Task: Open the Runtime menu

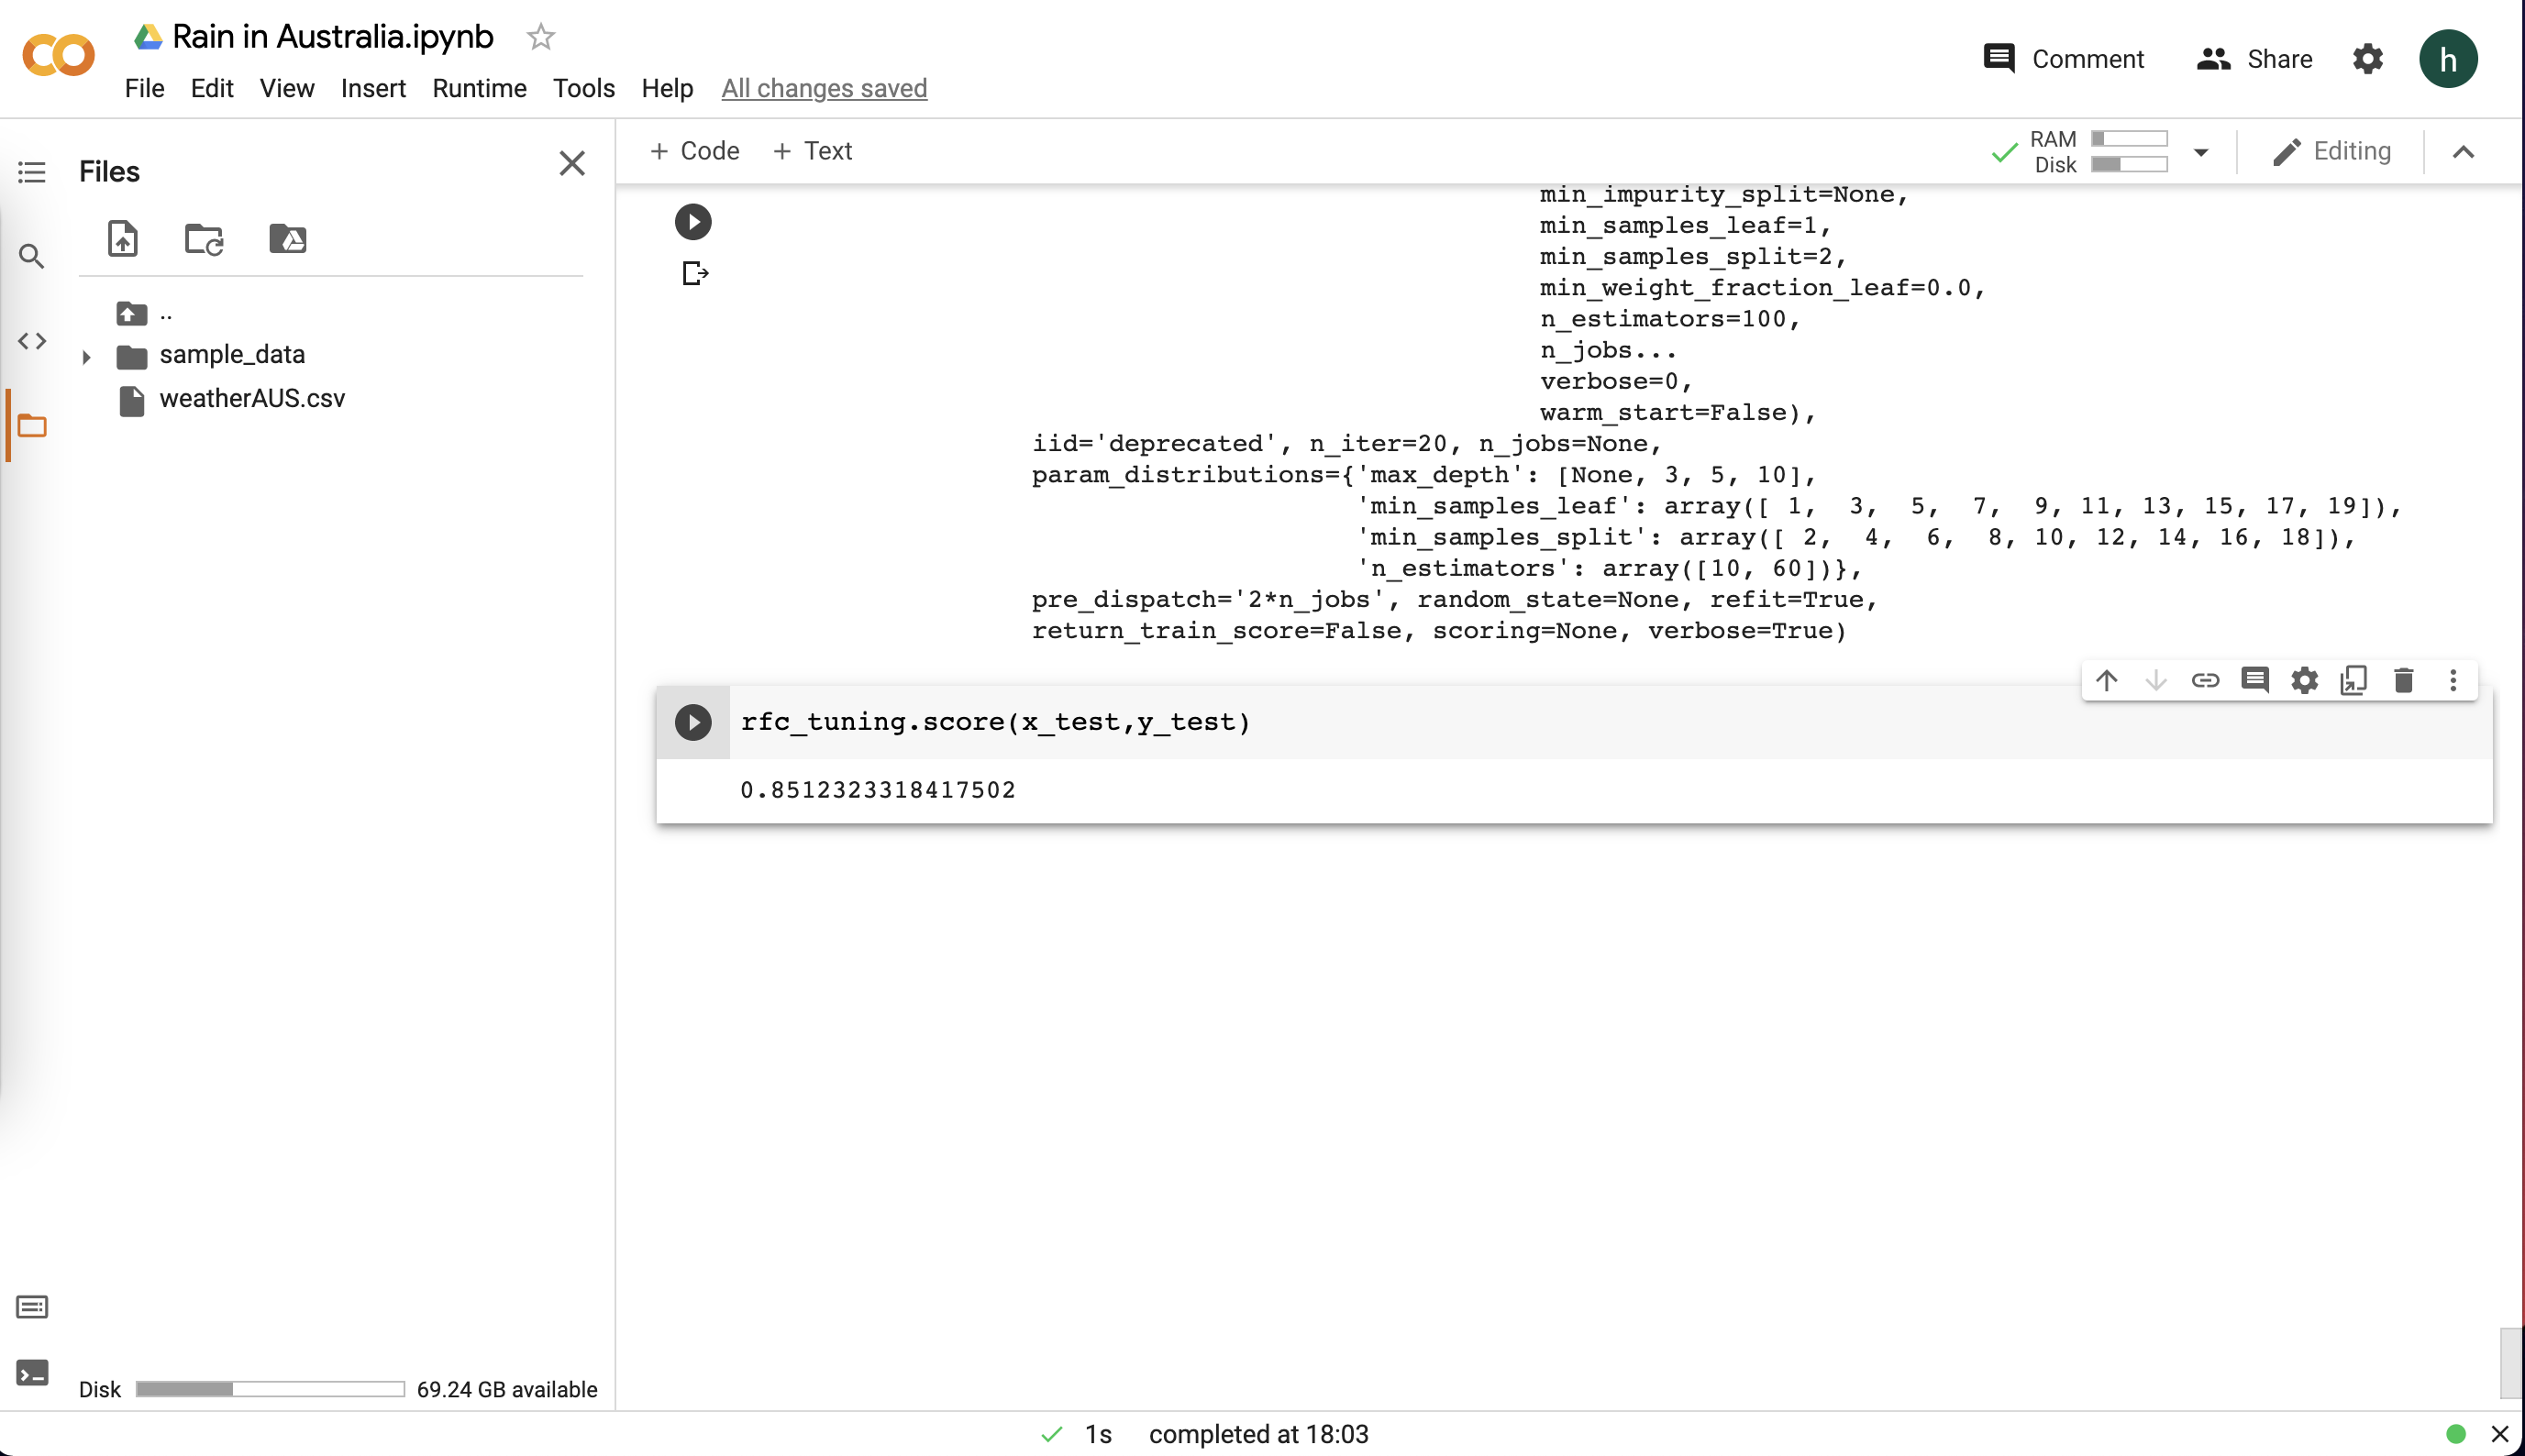Action: tap(479, 89)
